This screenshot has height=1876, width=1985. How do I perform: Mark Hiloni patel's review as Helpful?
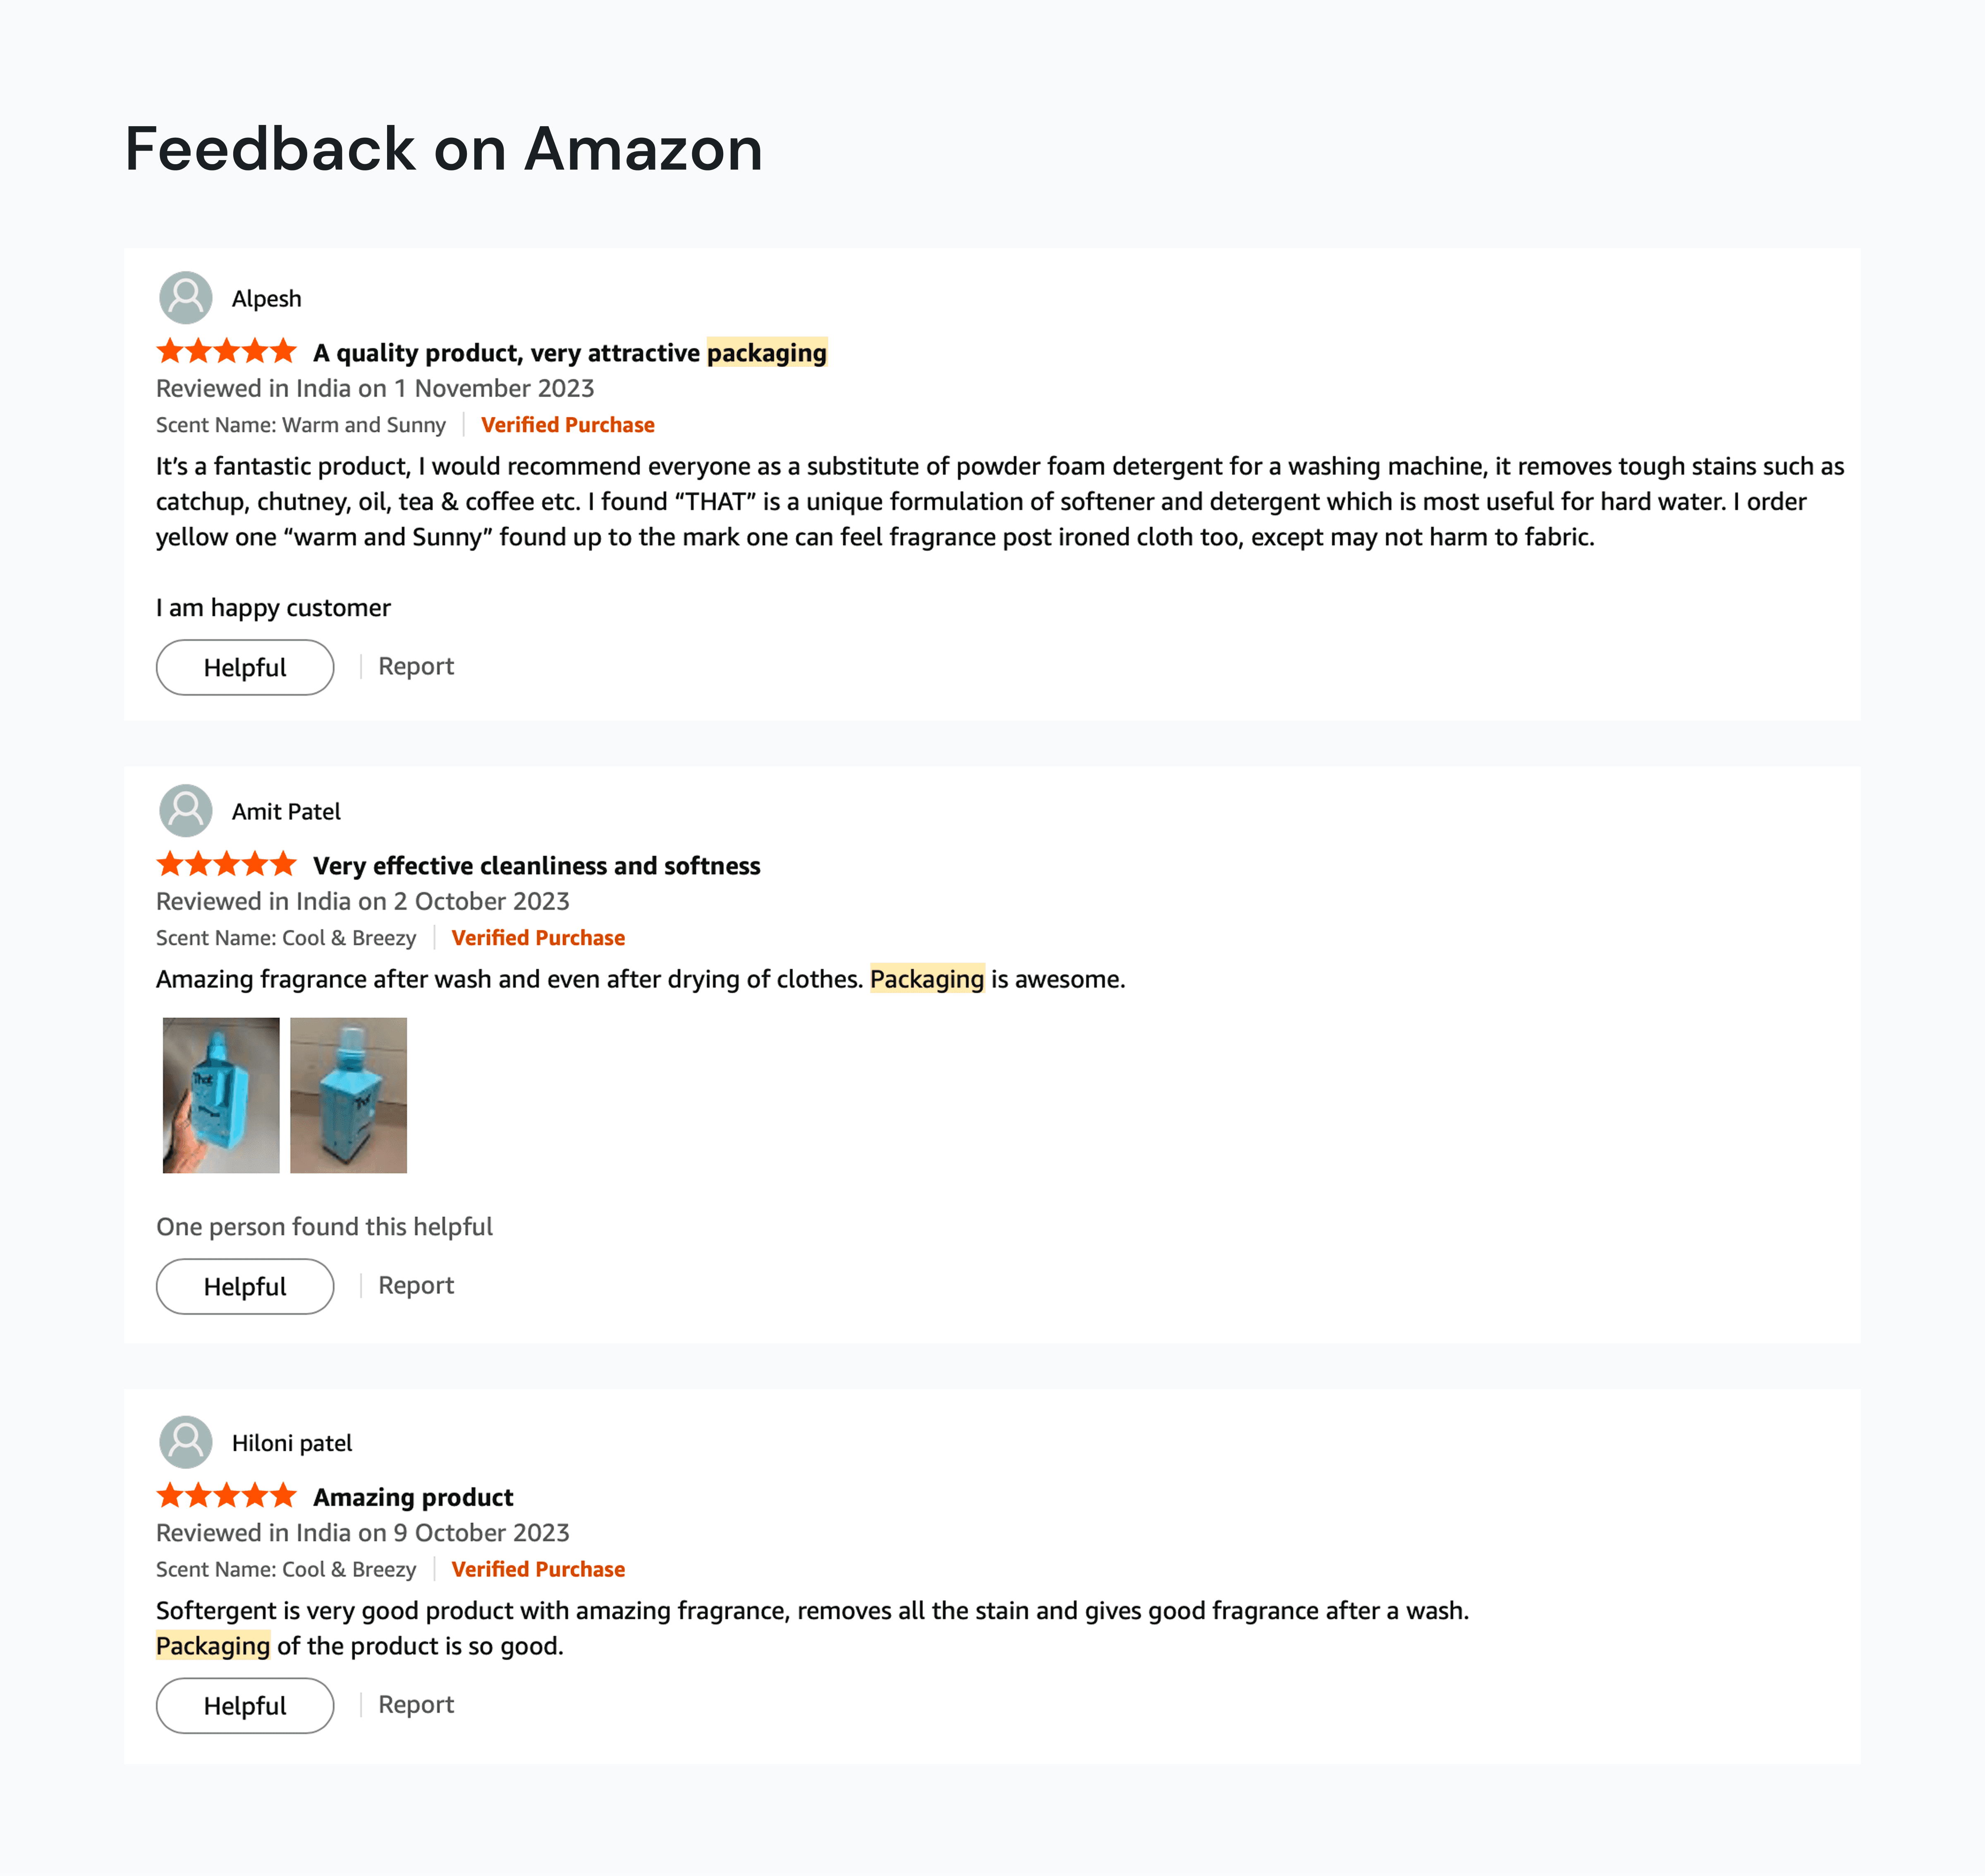click(x=245, y=1705)
